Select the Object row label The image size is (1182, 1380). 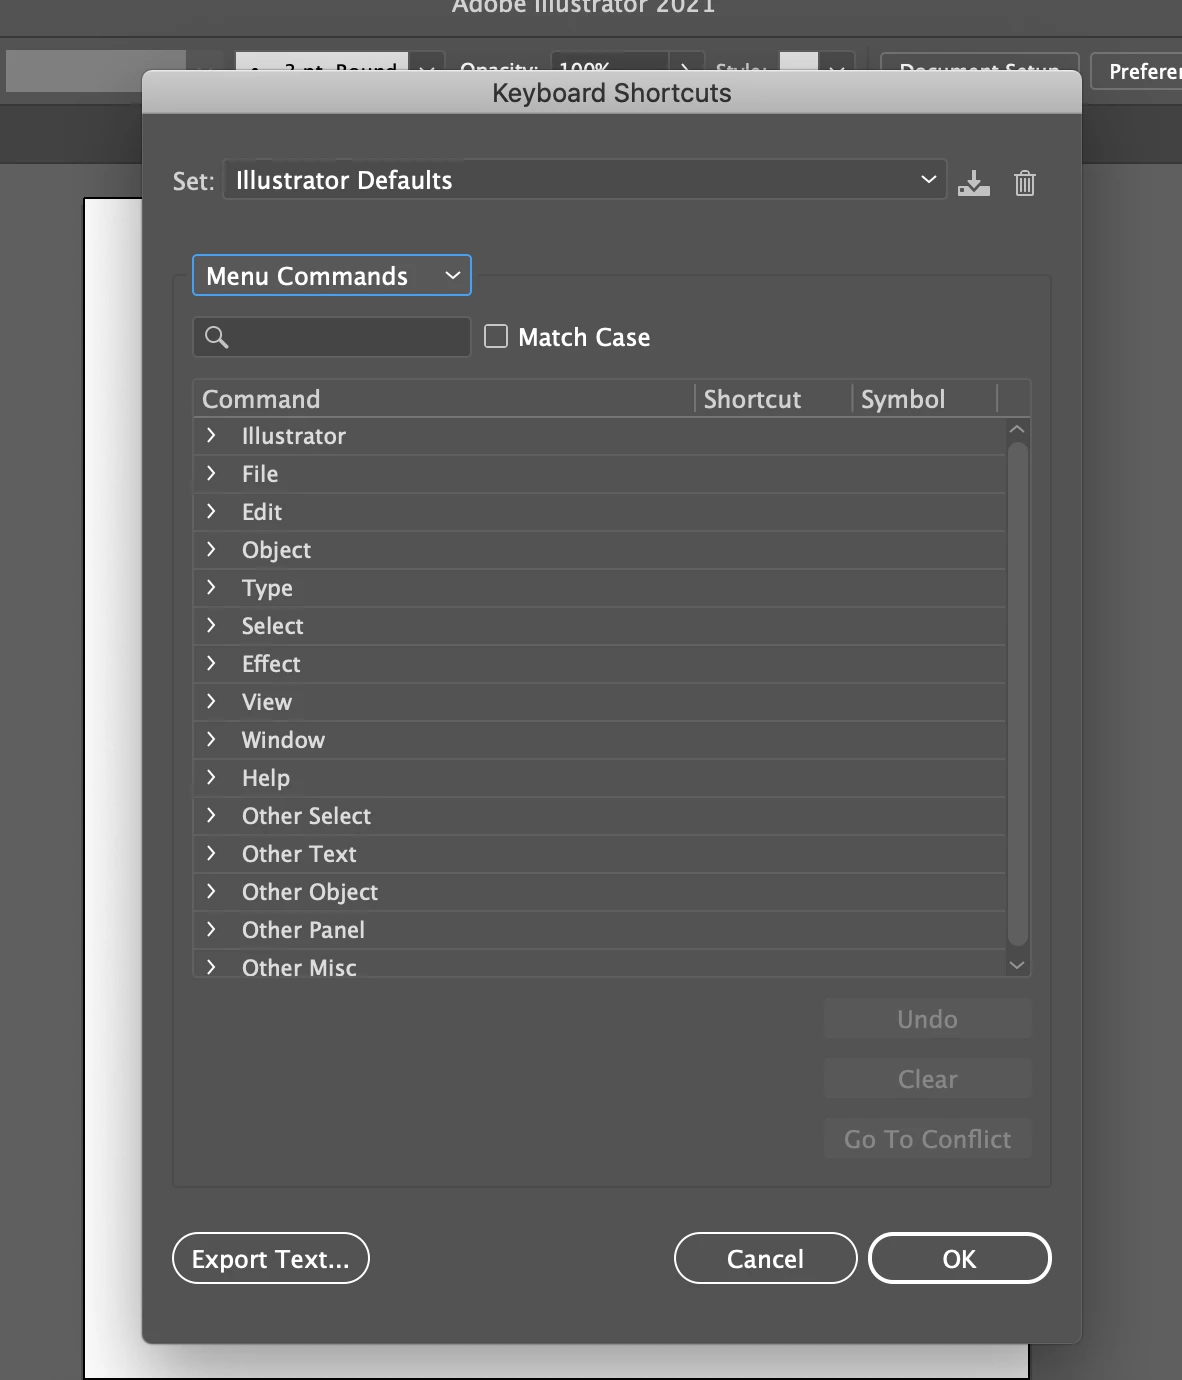pyautogui.click(x=276, y=550)
